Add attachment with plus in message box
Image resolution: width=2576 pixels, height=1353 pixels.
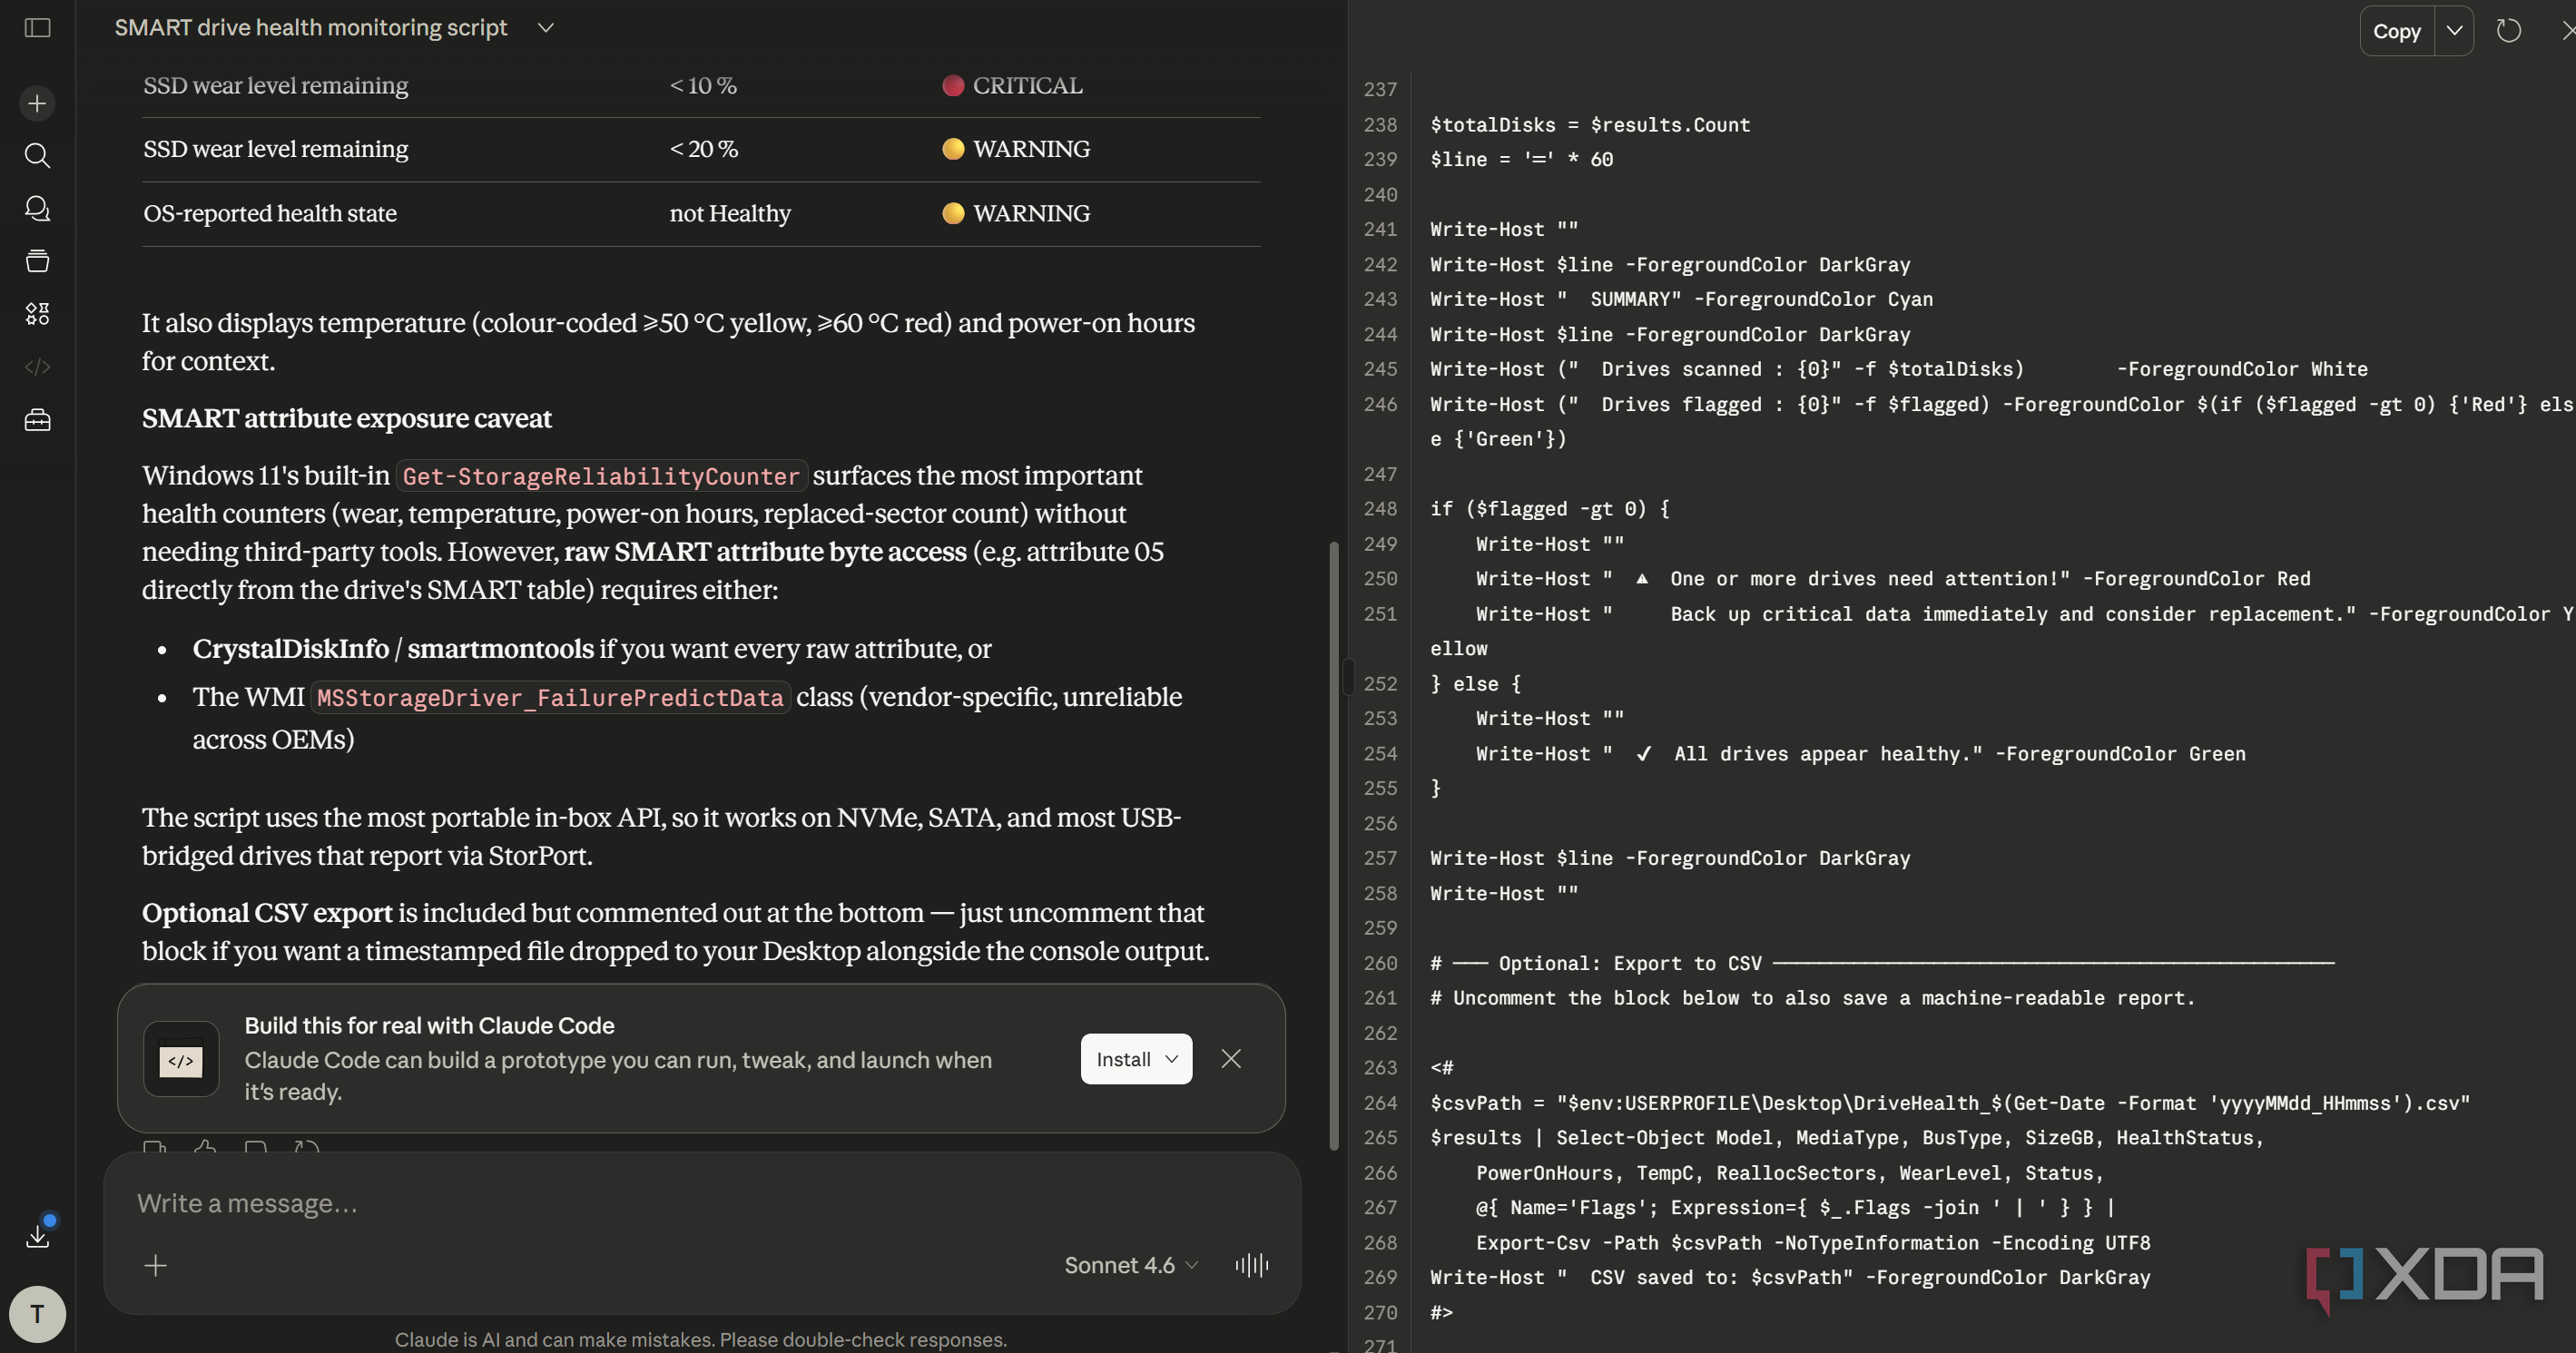pos(156,1265)
